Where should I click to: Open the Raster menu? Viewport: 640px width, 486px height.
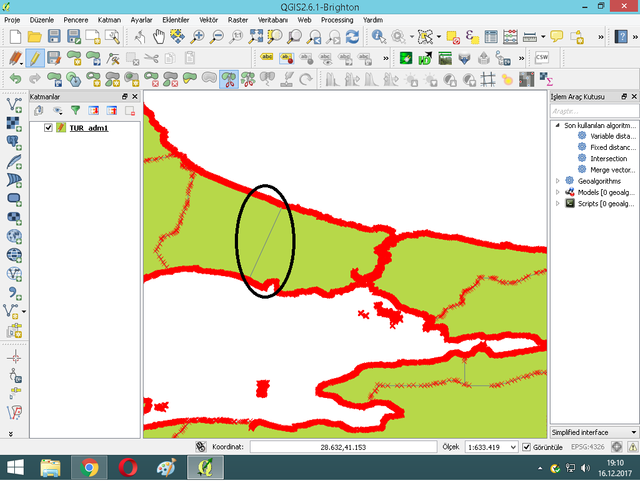click(x=238, y=20)
